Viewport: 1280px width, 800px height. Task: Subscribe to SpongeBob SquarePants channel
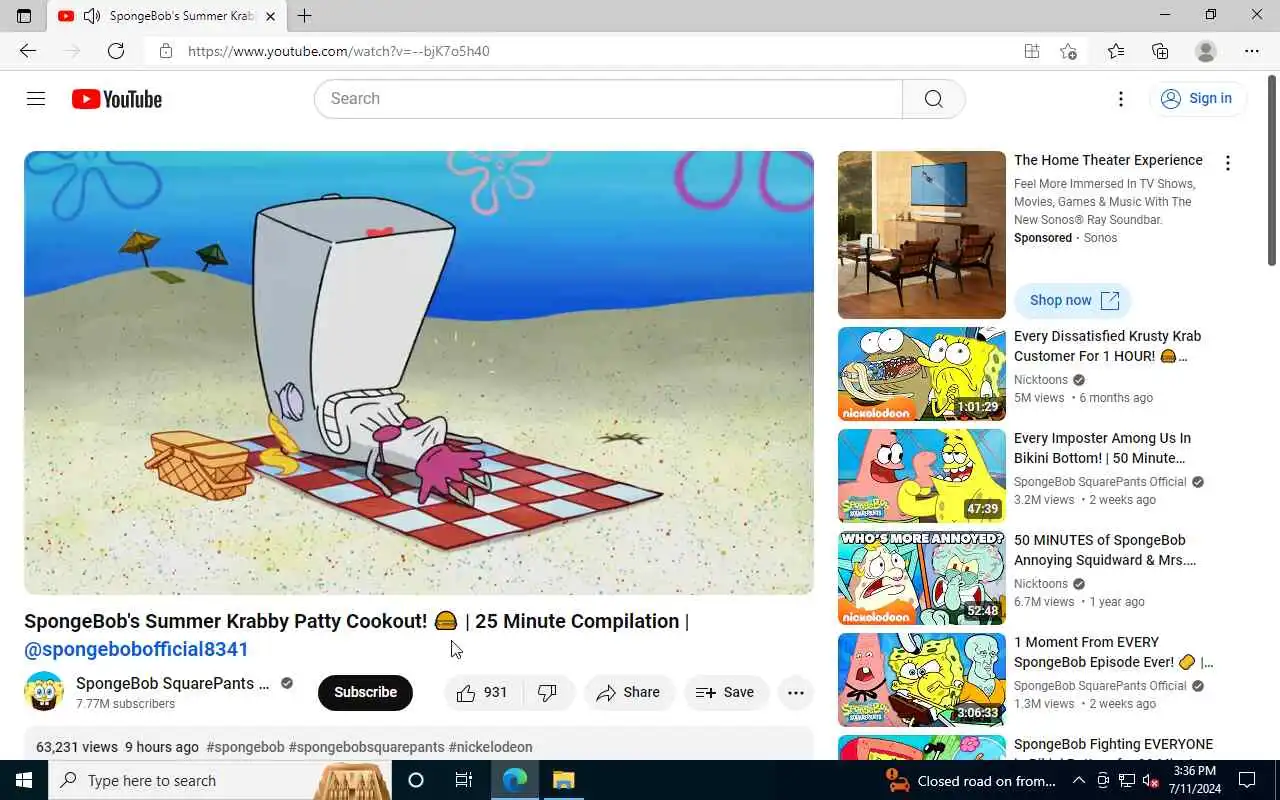365,692
